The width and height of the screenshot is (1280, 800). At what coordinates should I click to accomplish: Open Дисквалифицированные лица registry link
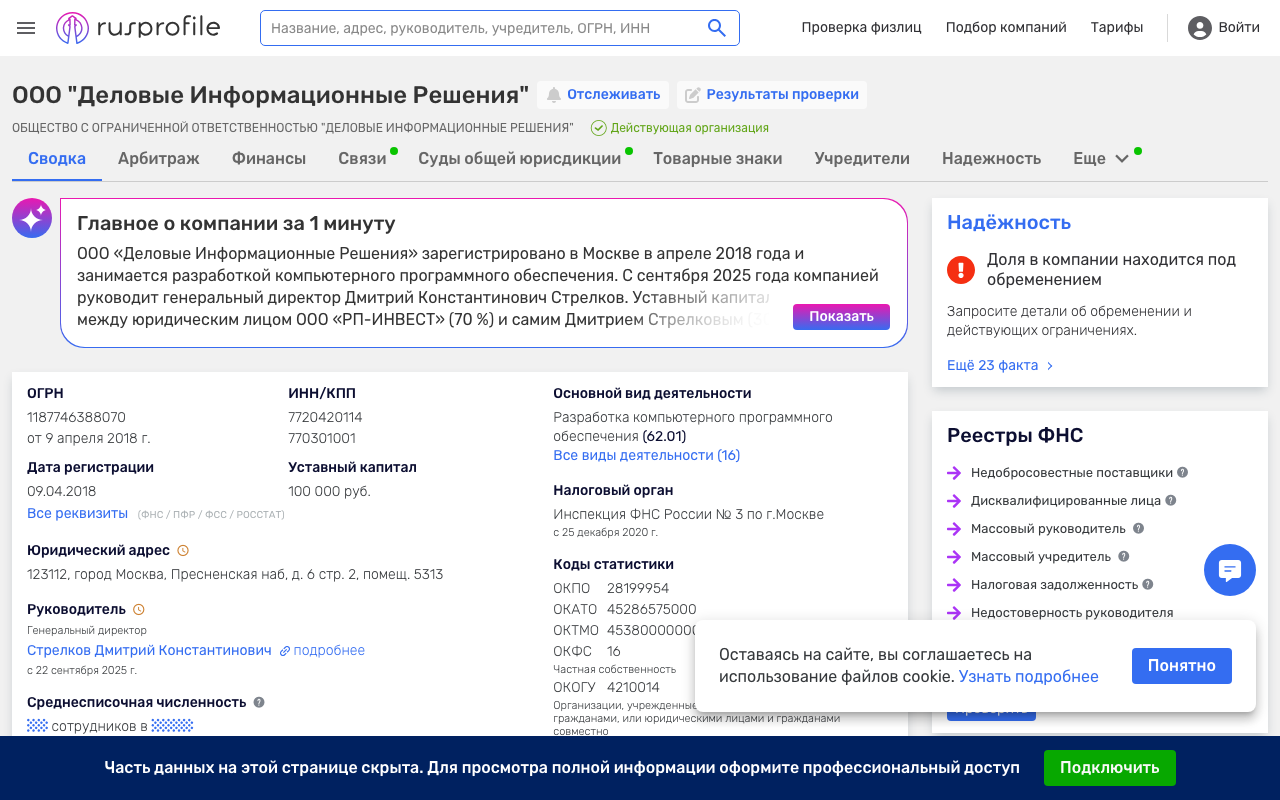[1066, 500]
